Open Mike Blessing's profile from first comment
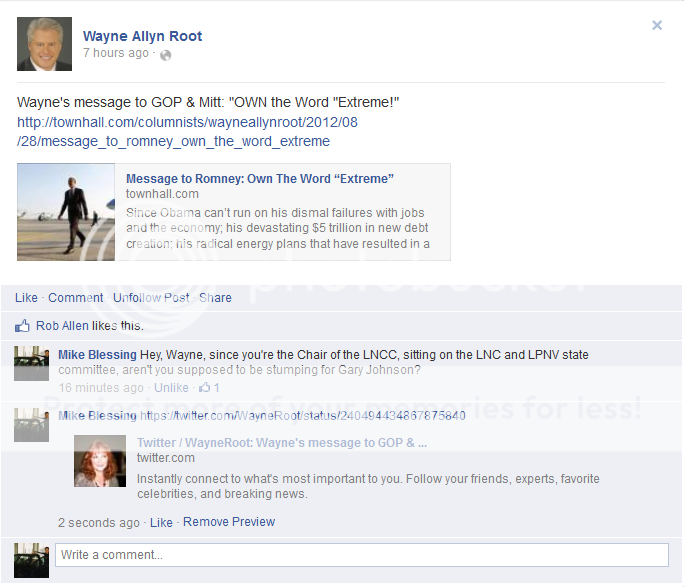684x587 pixels. pyautogui.click(x=97, y=355)
